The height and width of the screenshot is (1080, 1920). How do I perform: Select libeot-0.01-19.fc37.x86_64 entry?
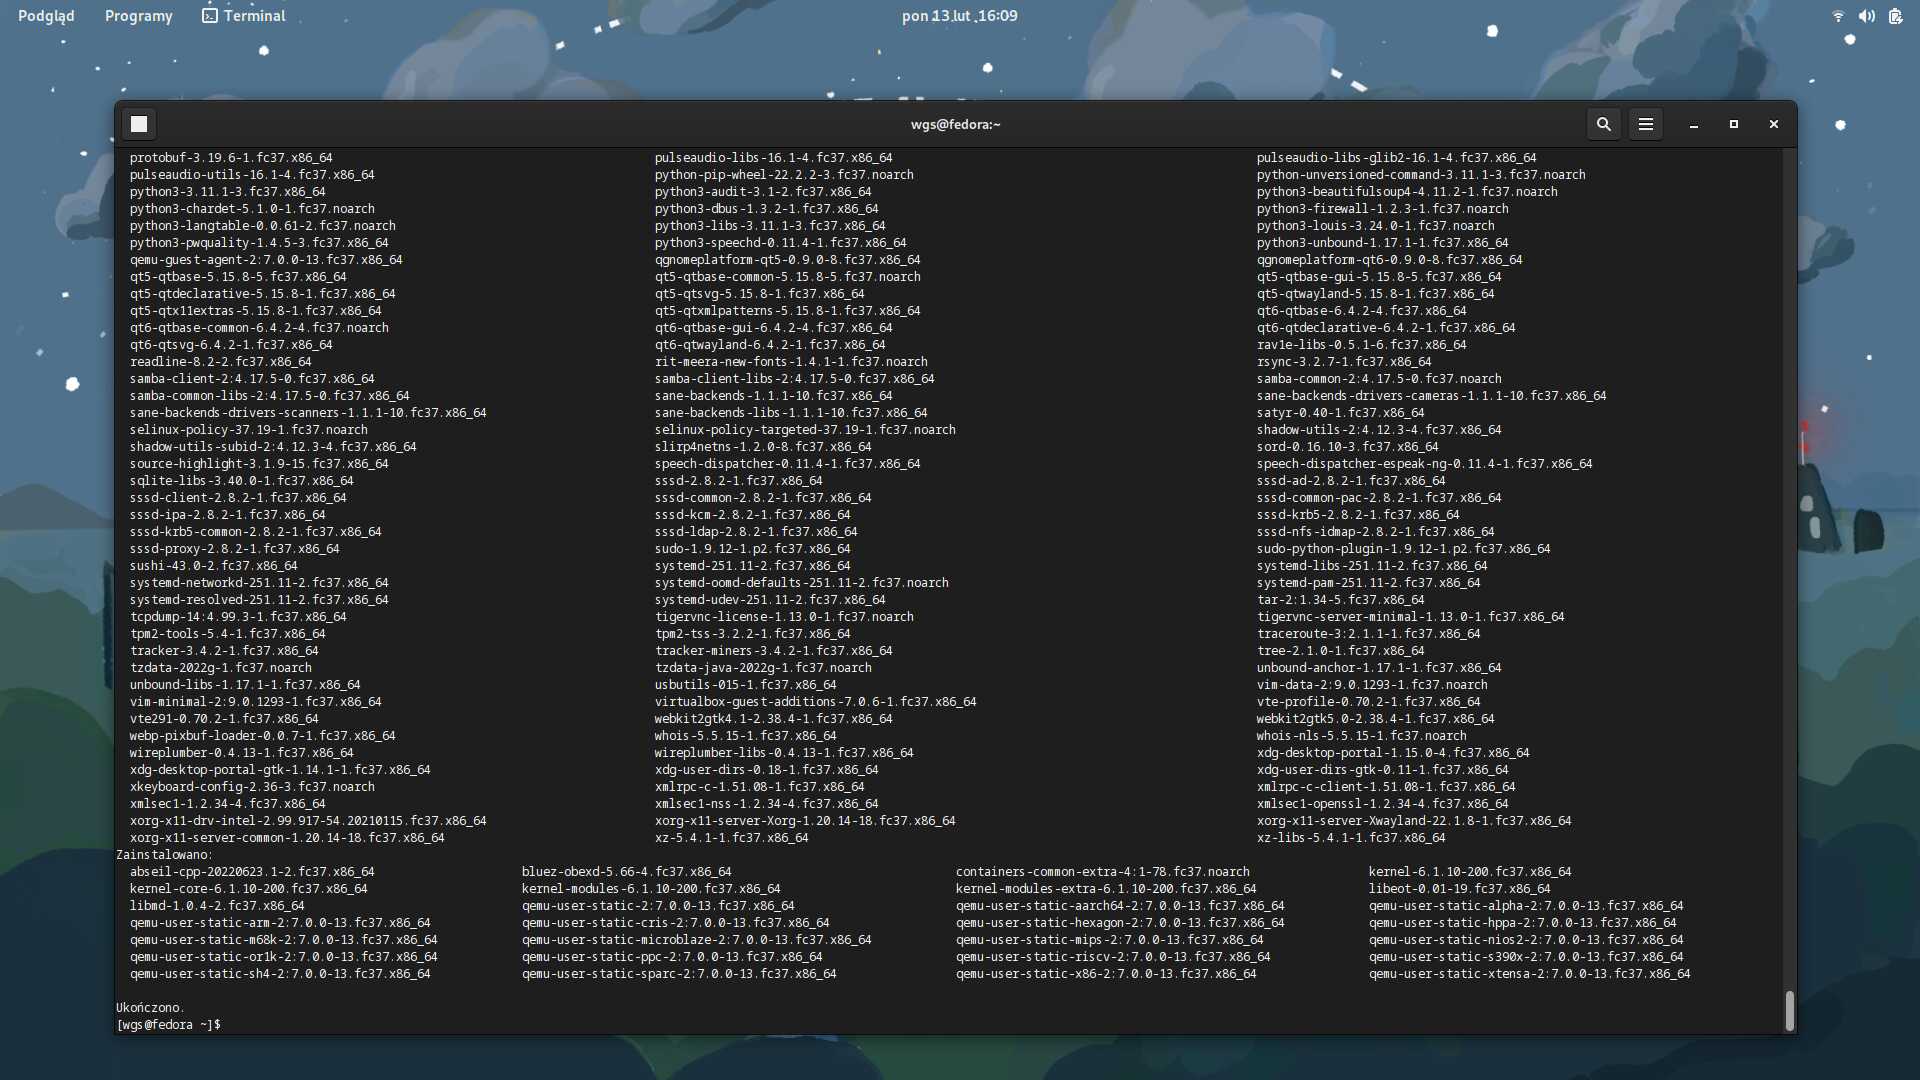point(1460,889)
